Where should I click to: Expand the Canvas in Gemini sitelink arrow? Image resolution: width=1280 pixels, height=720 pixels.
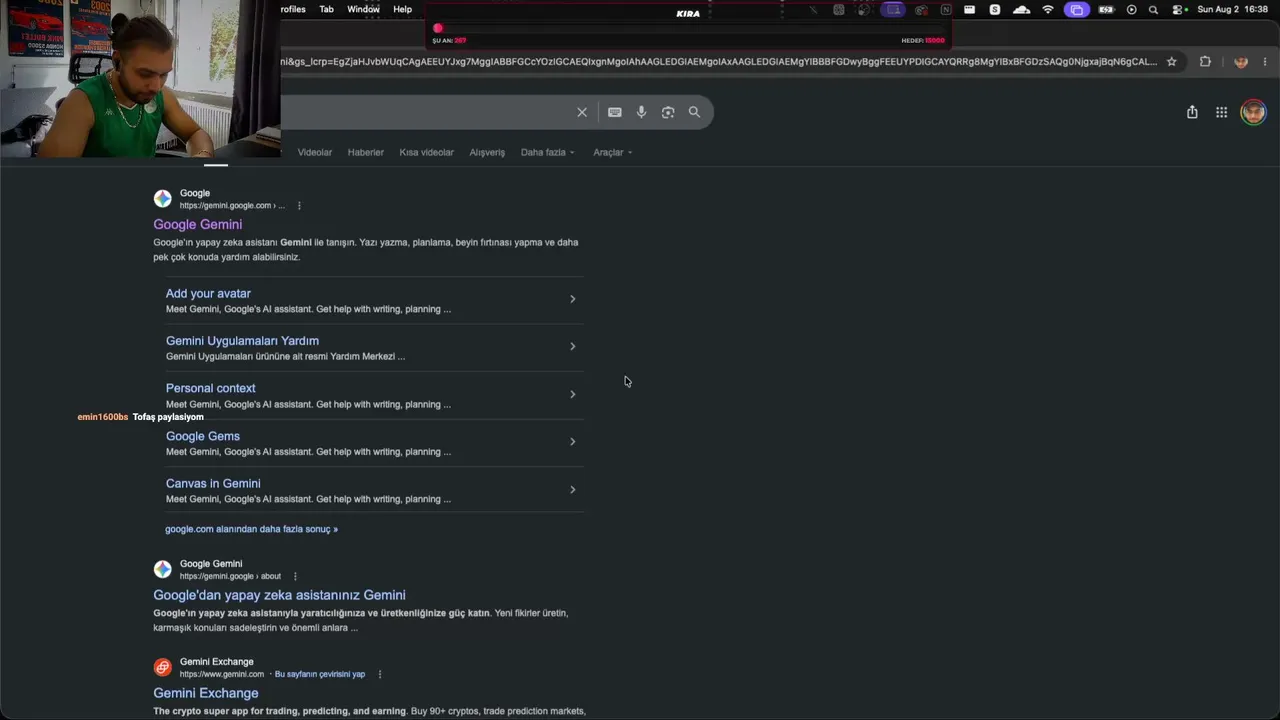(572, 489)
